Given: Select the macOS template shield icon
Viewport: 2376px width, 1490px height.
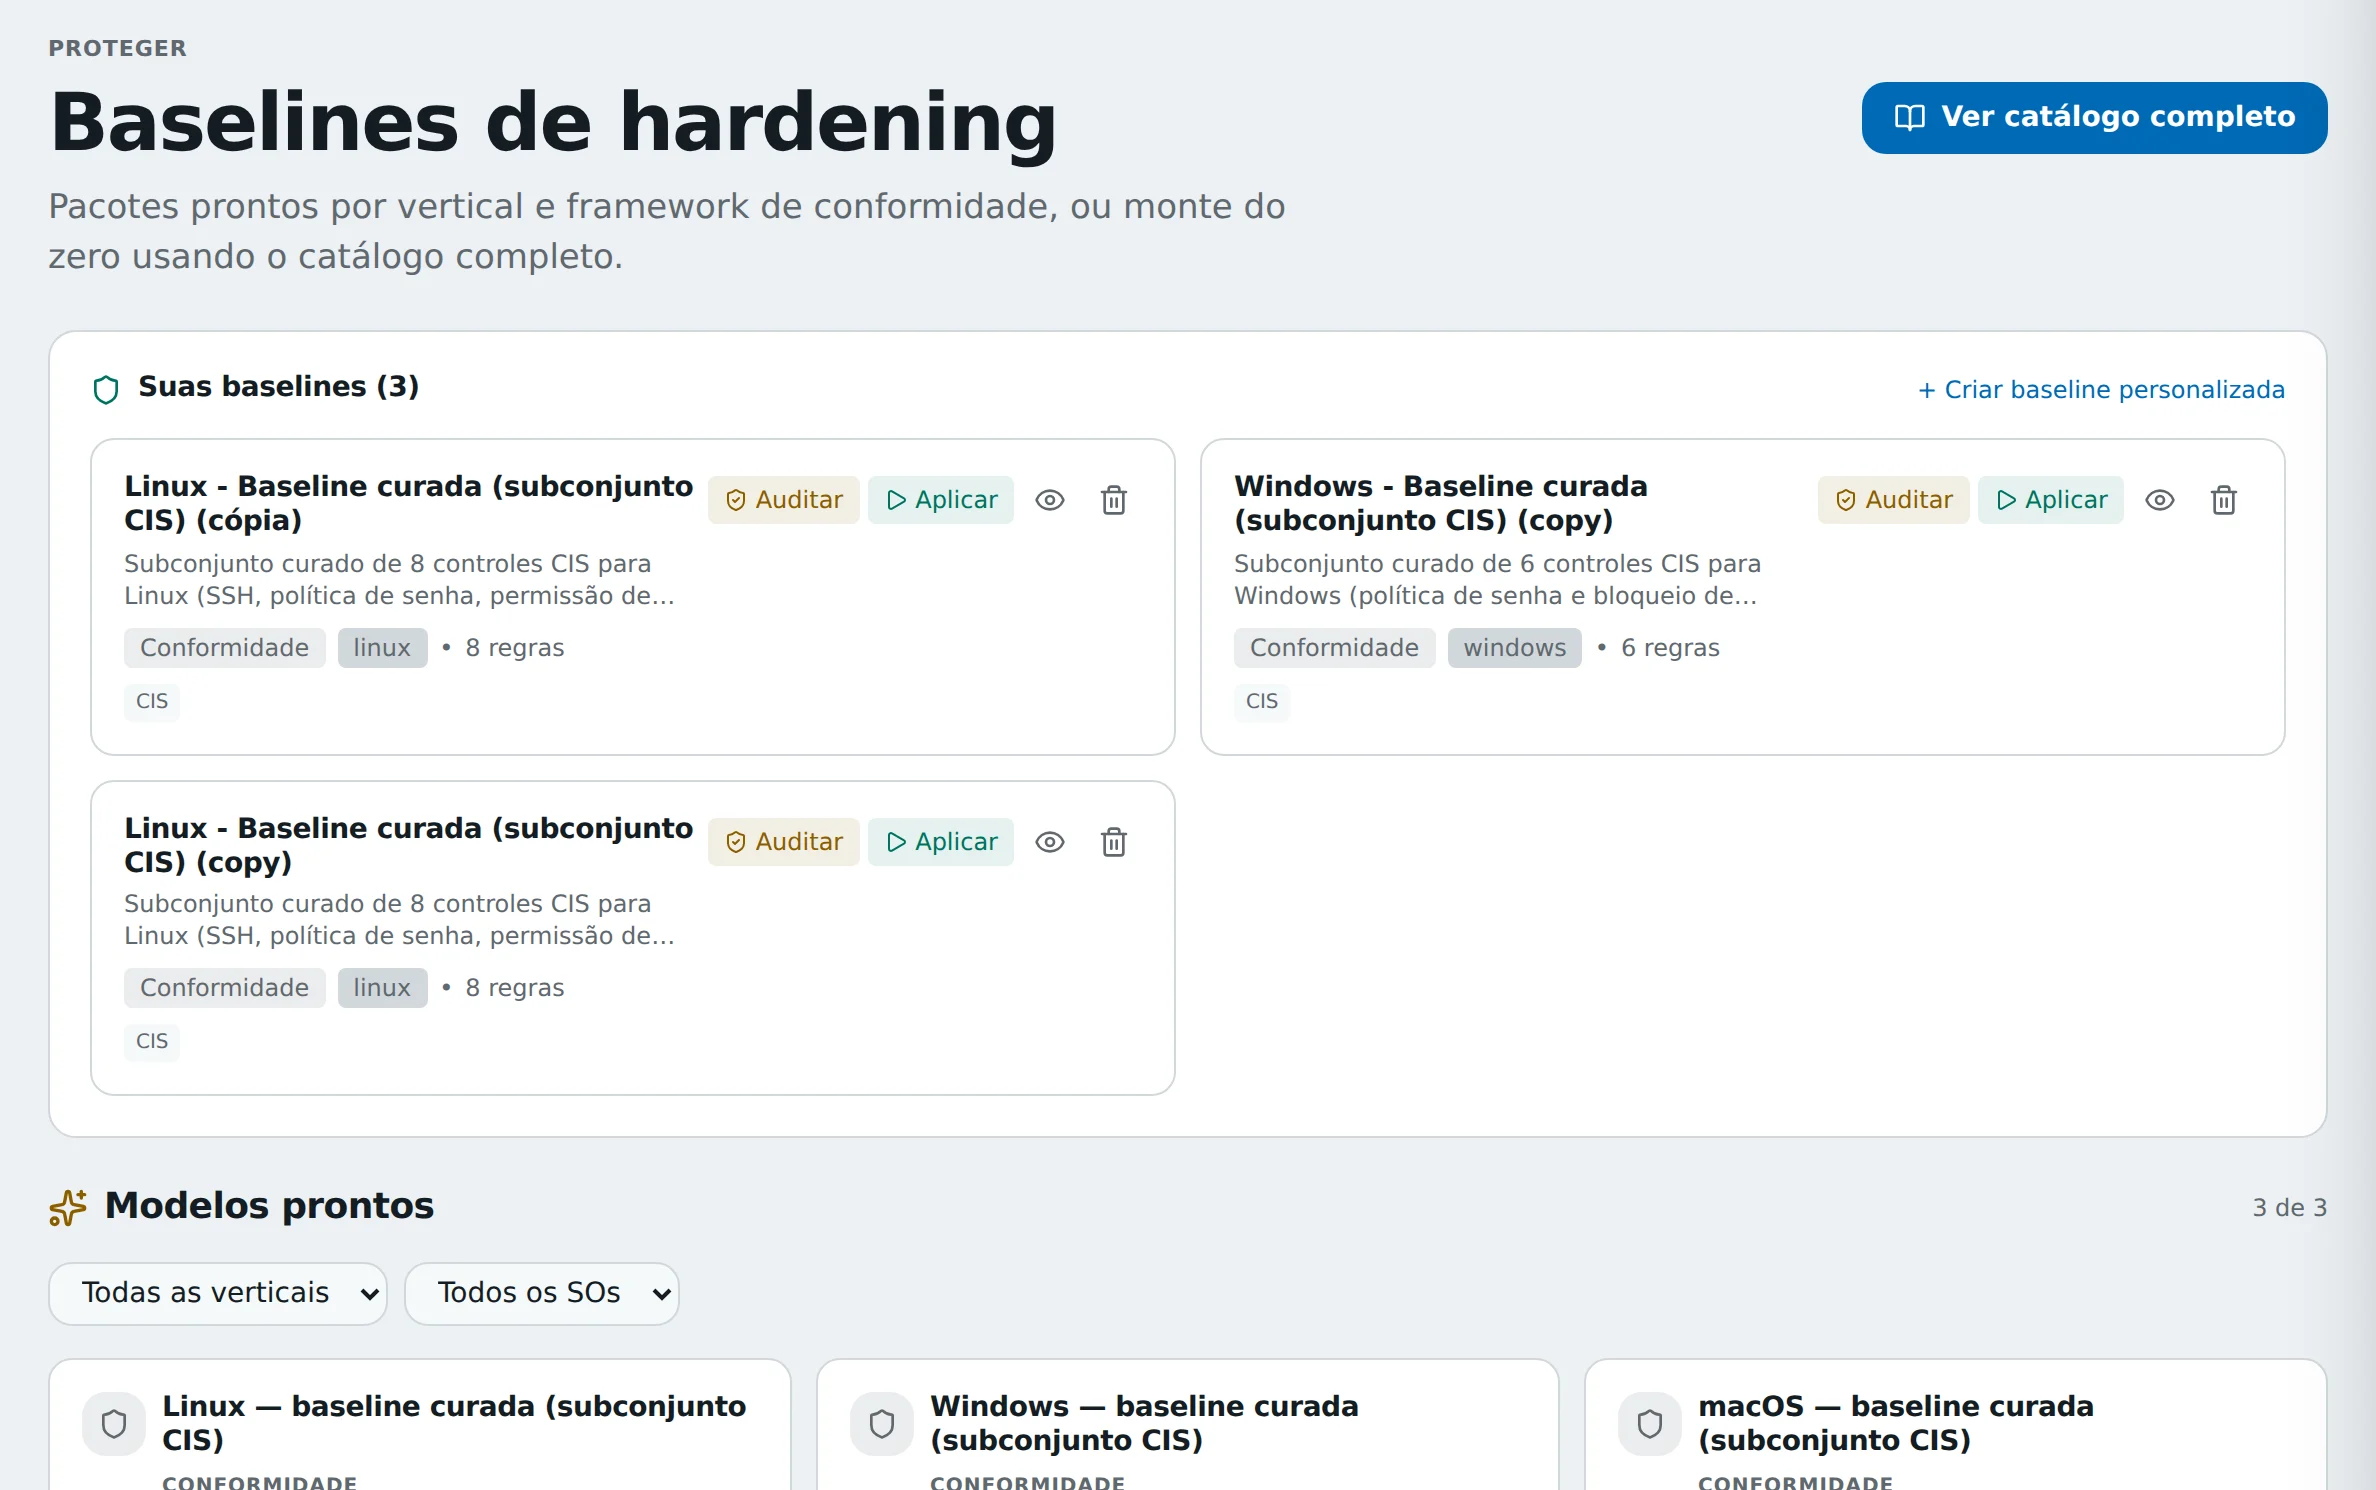Looking at the screenshot, I should [x=1650, y=1423].
